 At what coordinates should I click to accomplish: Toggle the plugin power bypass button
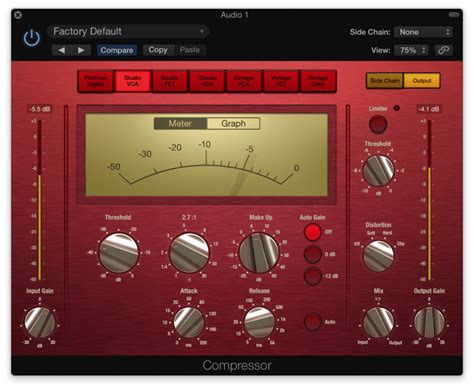coord(32,38)
